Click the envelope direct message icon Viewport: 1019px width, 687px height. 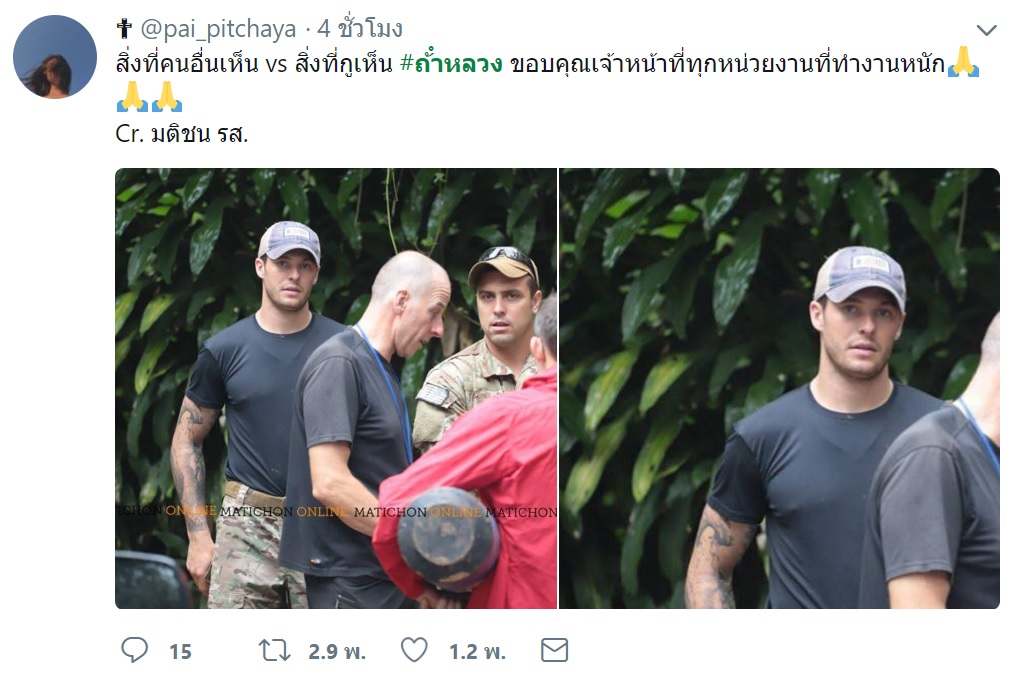pos(554,650)
